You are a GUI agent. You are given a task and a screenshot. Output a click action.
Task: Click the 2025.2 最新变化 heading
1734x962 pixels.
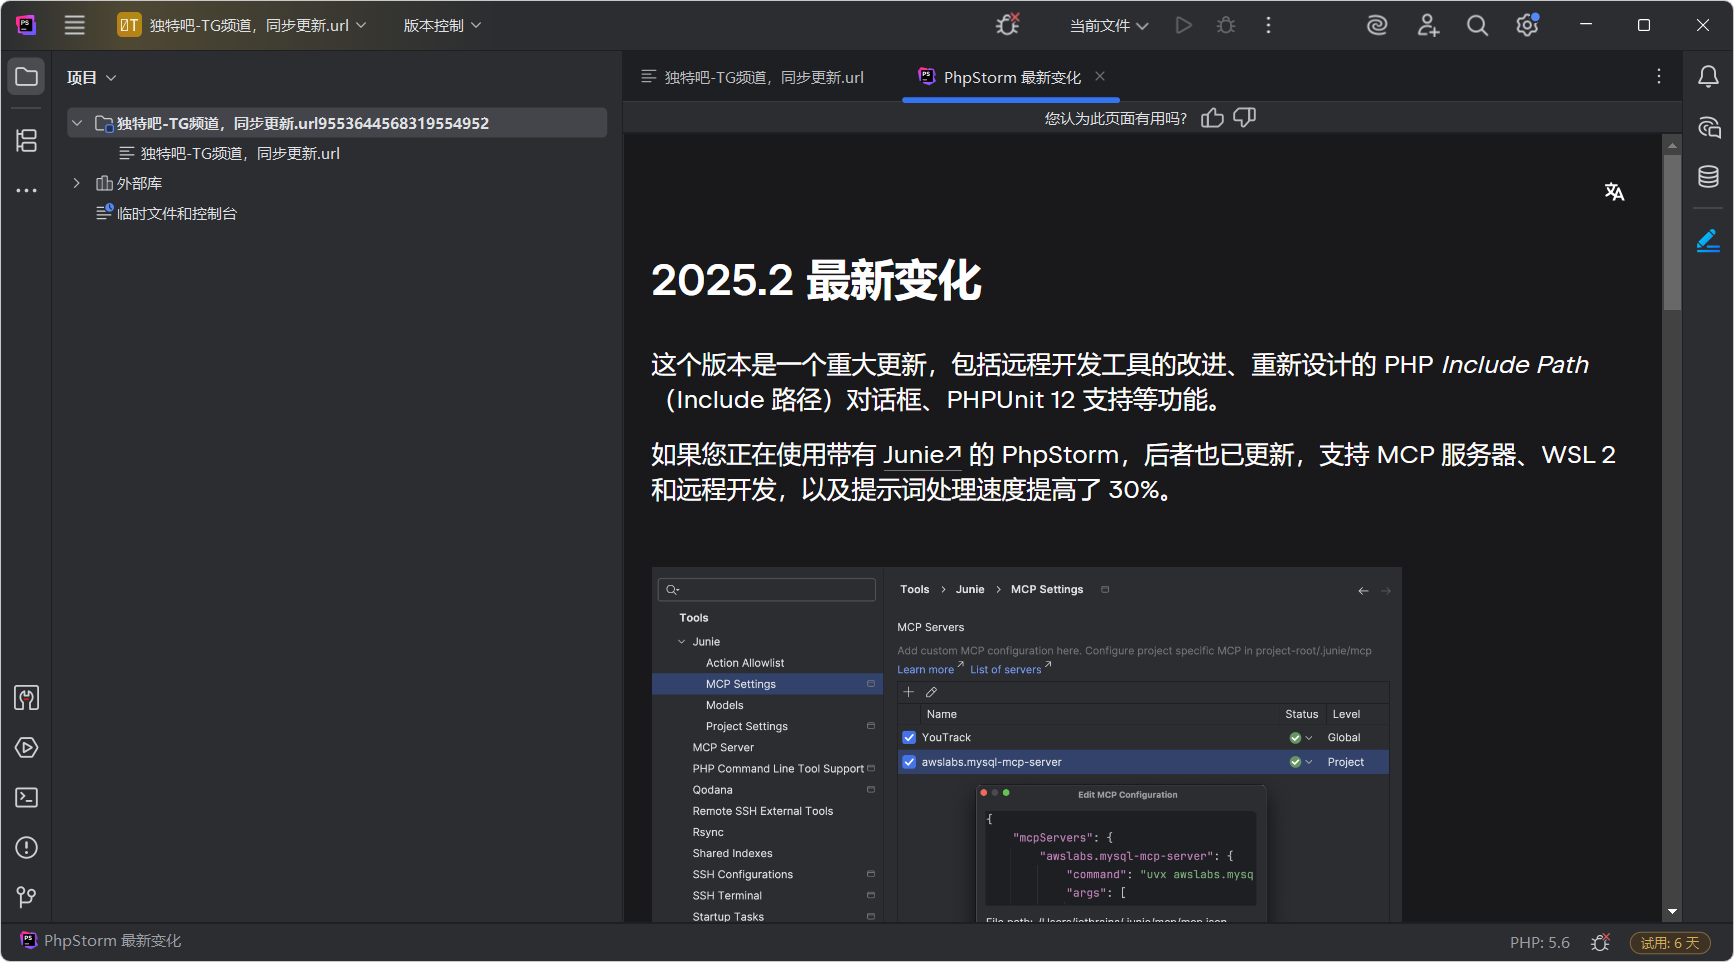tap(816, 281)
